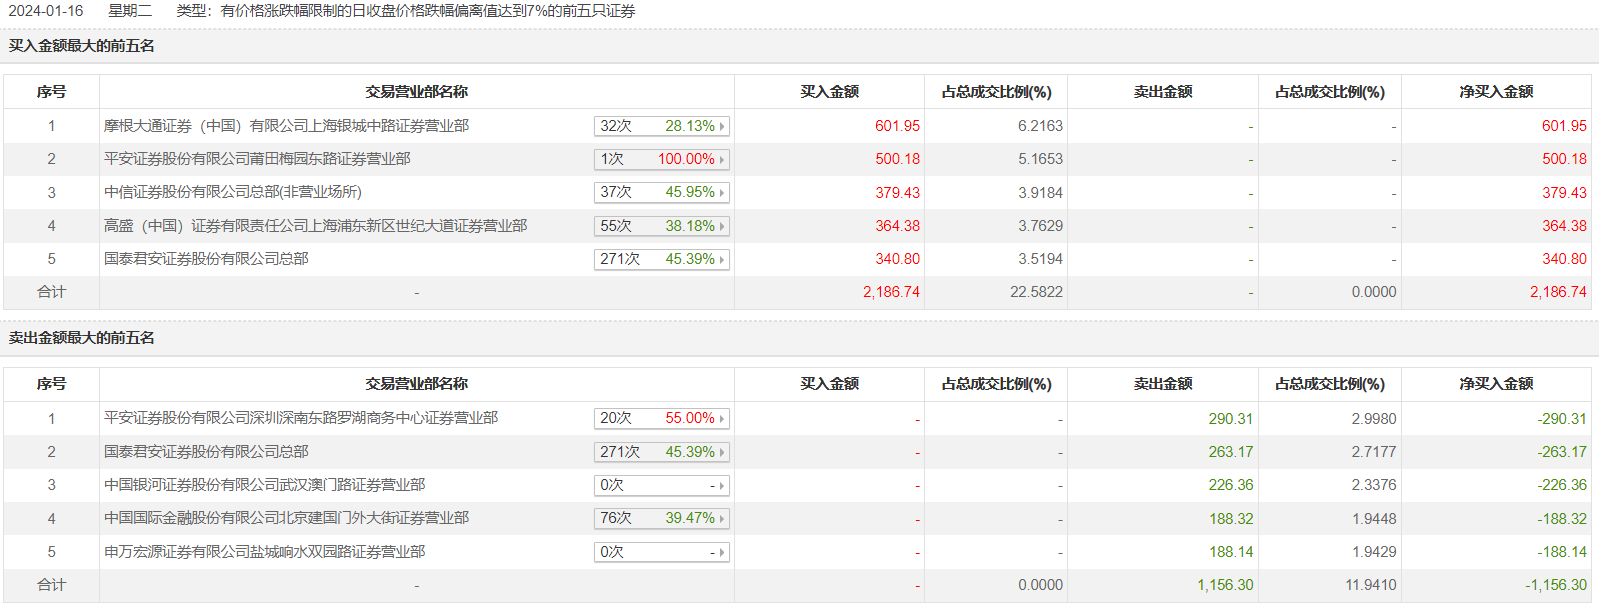
Task: Select total sell ratio 11.9410
Action: [1371, 585]
